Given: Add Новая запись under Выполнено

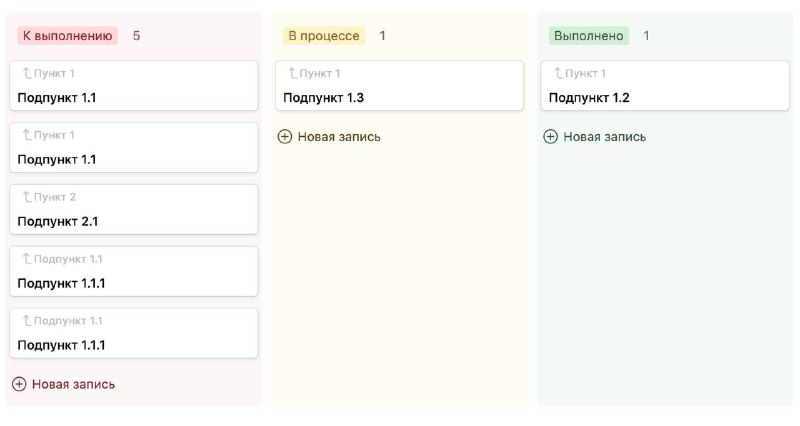Looking at the screenshot, I should click(x=595, y=137).
